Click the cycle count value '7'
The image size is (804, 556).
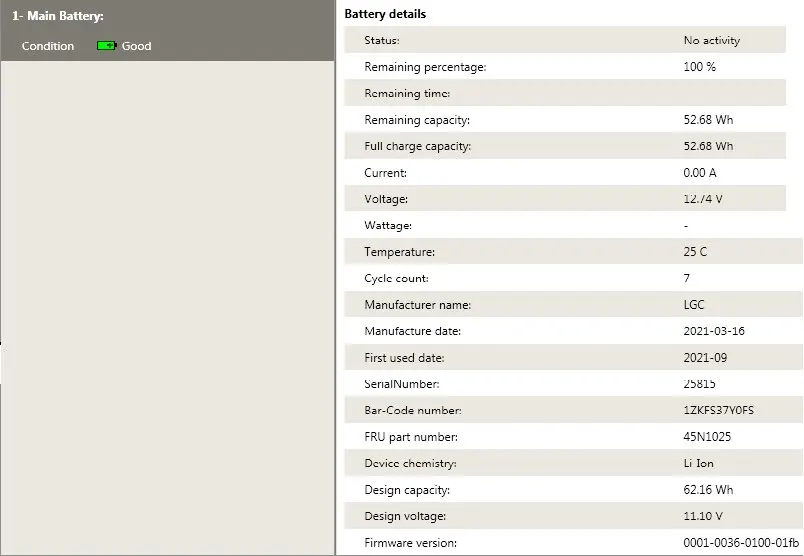[x=687, y=278]
